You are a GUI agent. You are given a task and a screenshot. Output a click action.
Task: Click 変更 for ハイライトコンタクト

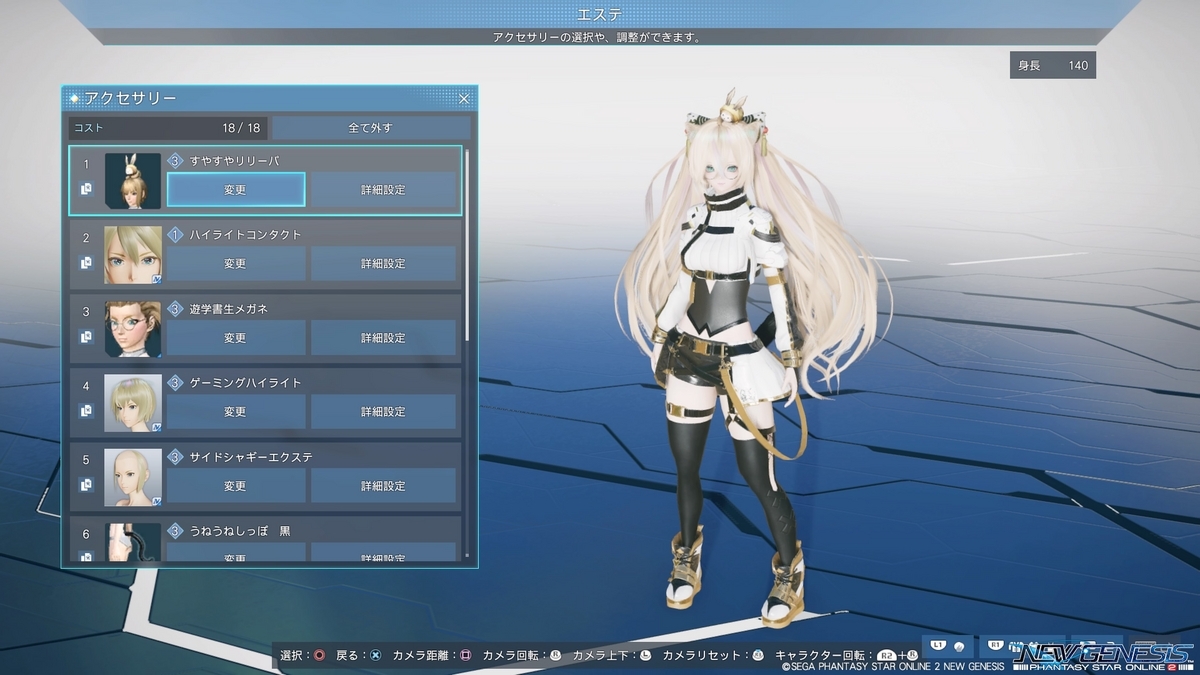(235, 263)
